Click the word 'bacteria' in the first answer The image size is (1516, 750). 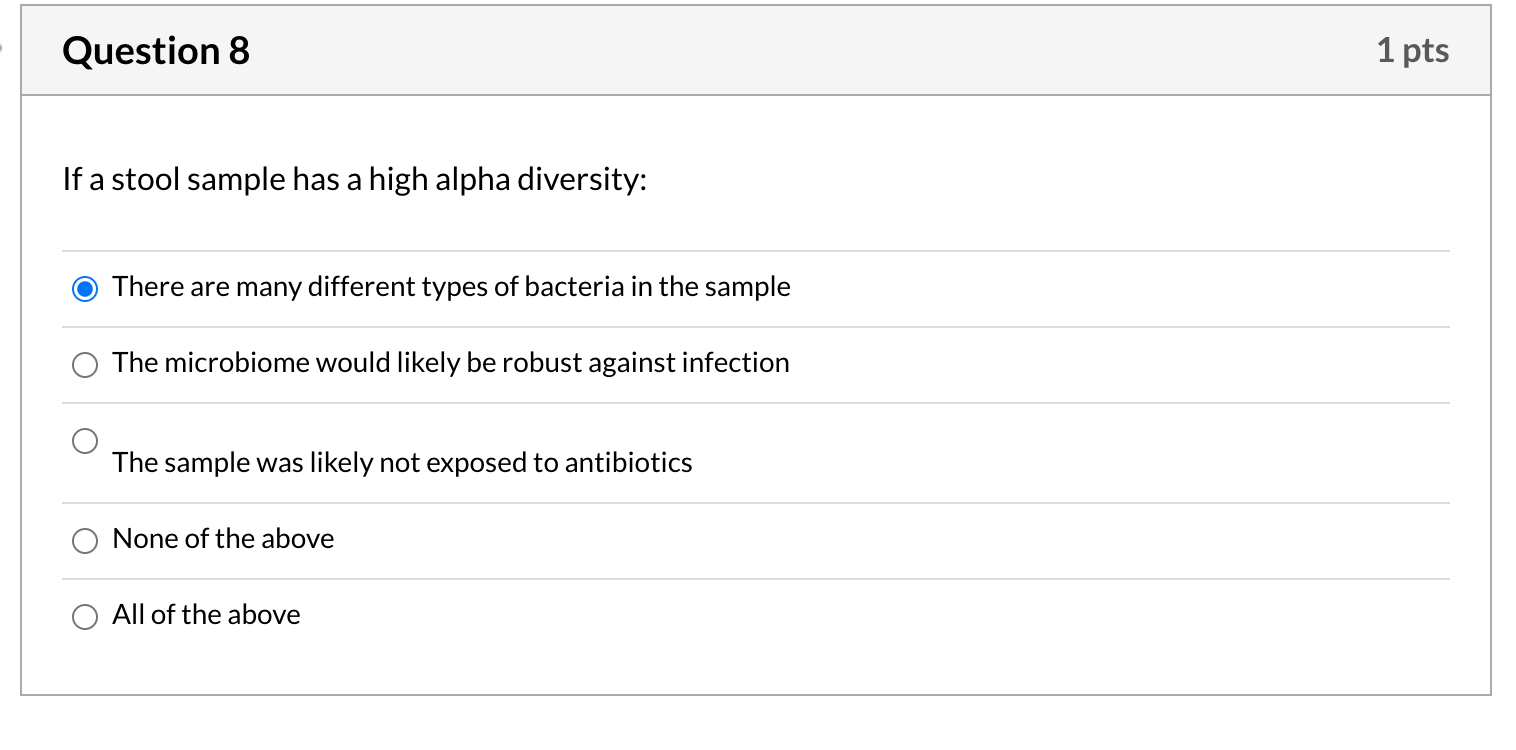tap(575, 287)
